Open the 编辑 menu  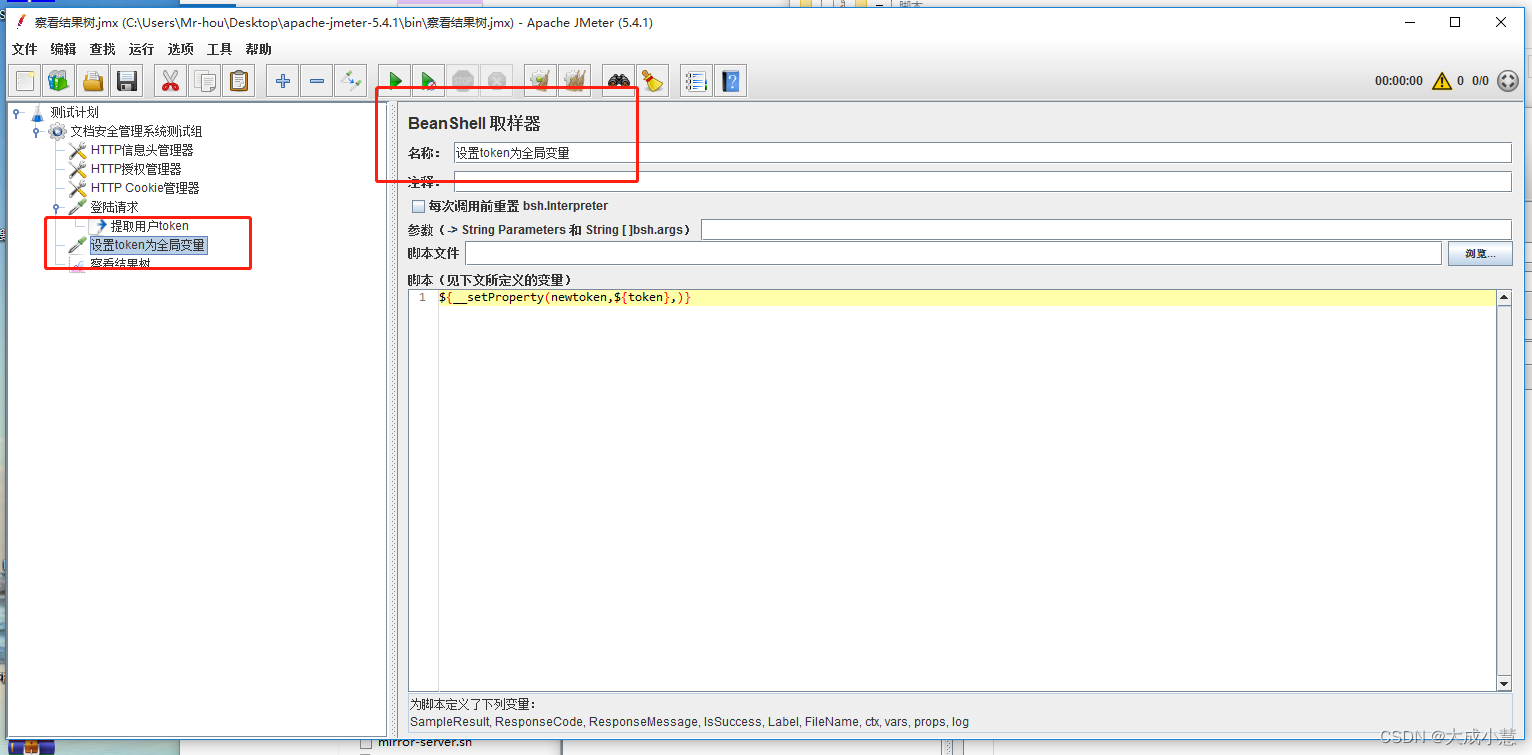tap(63, 49)
